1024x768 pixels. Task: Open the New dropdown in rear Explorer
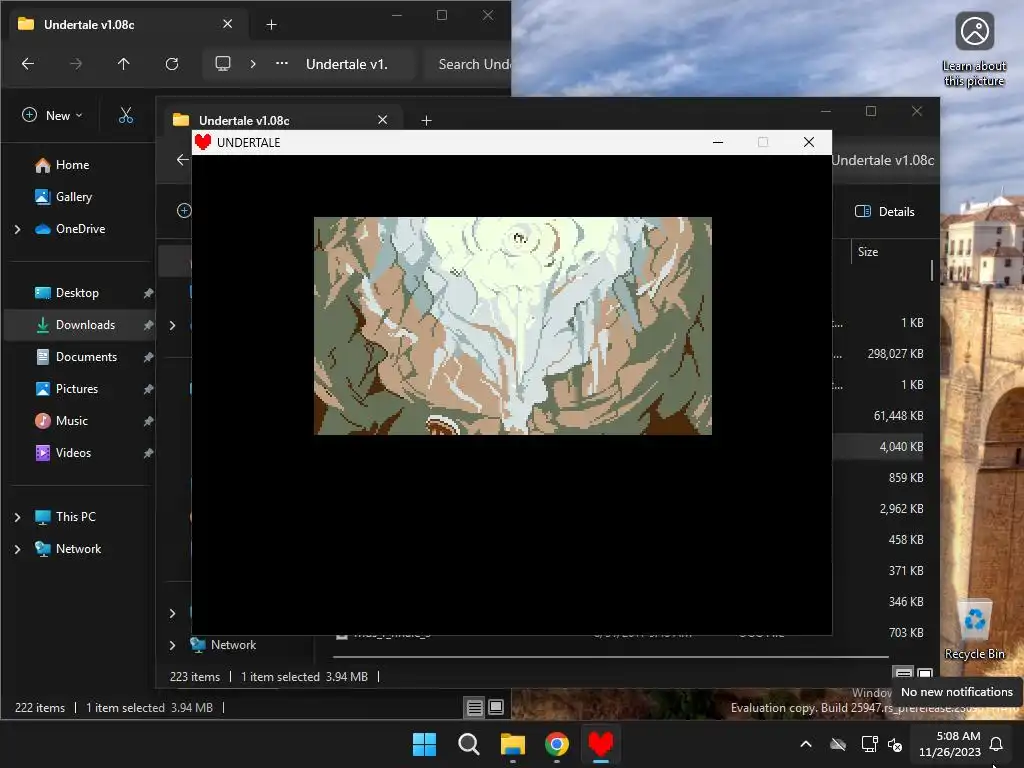(53, 116)
